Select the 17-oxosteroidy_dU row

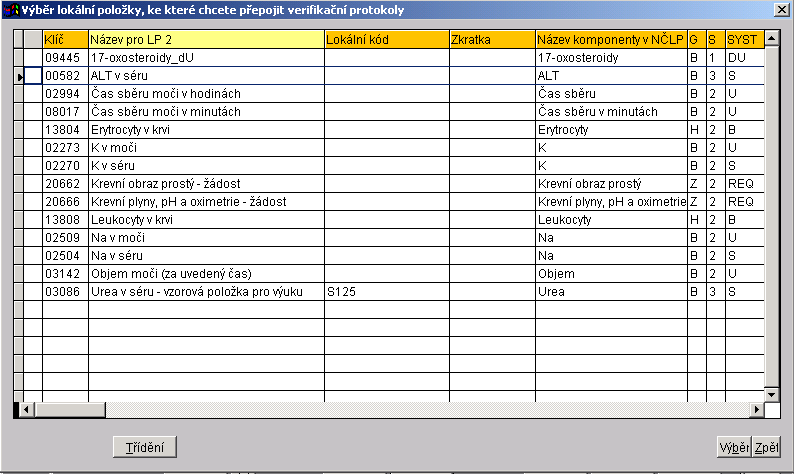[205, 58]
